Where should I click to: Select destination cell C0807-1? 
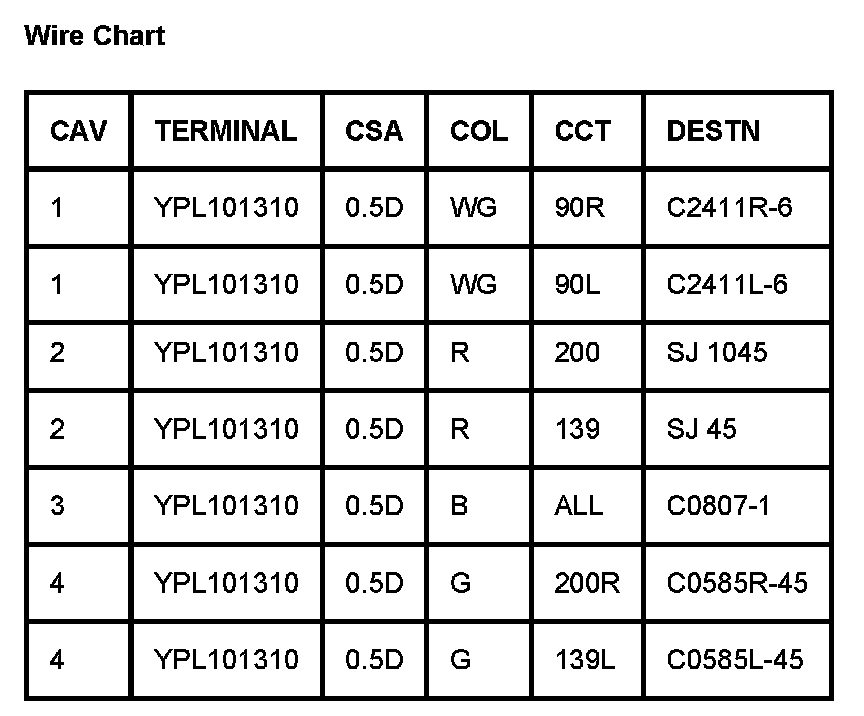pyautogui.click(x=718, y=505)
